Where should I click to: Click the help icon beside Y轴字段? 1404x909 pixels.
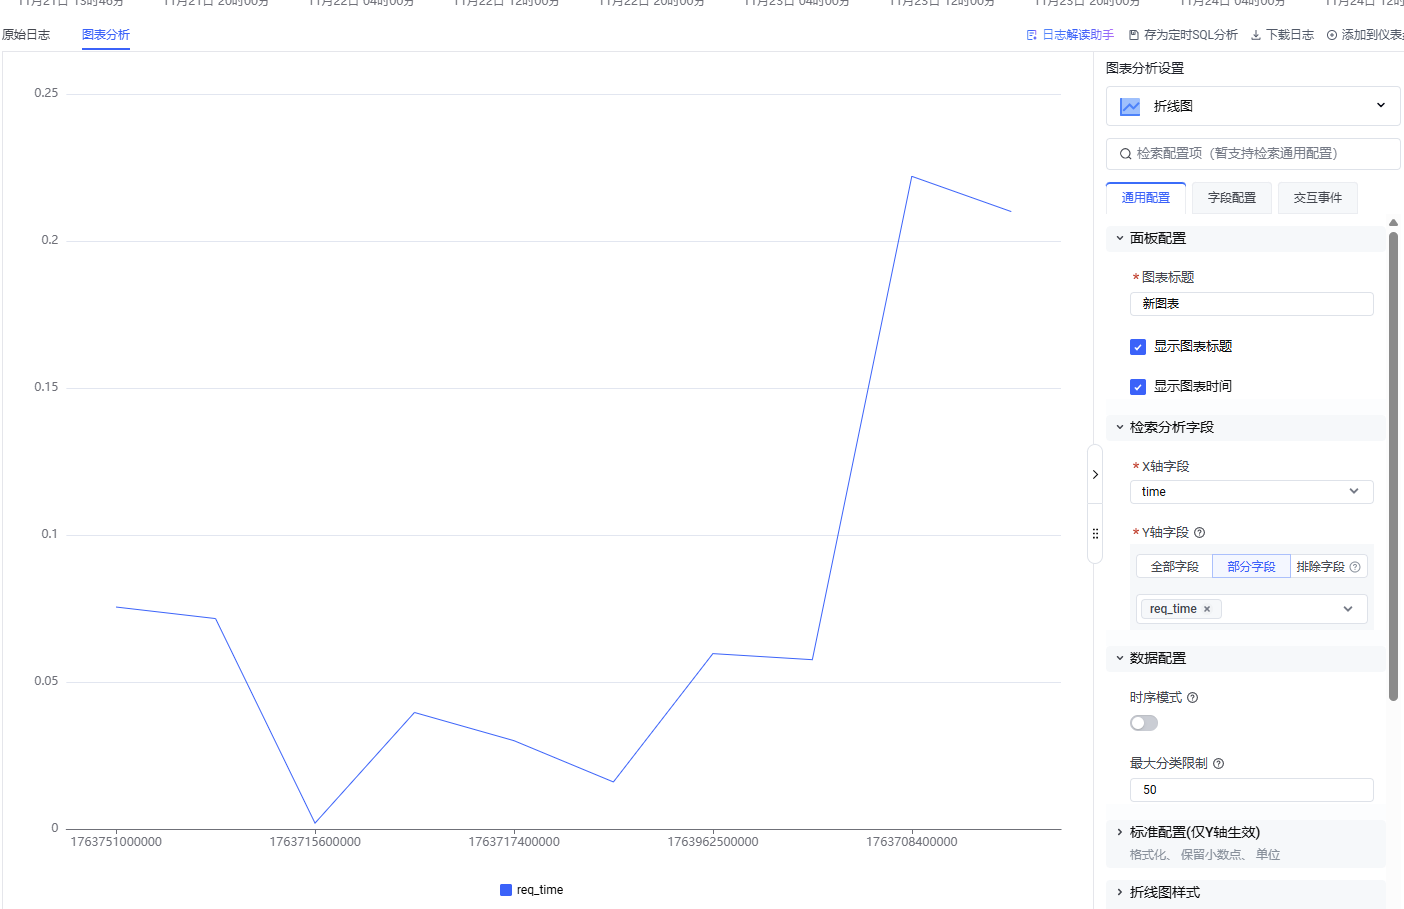coord(1199,533)
